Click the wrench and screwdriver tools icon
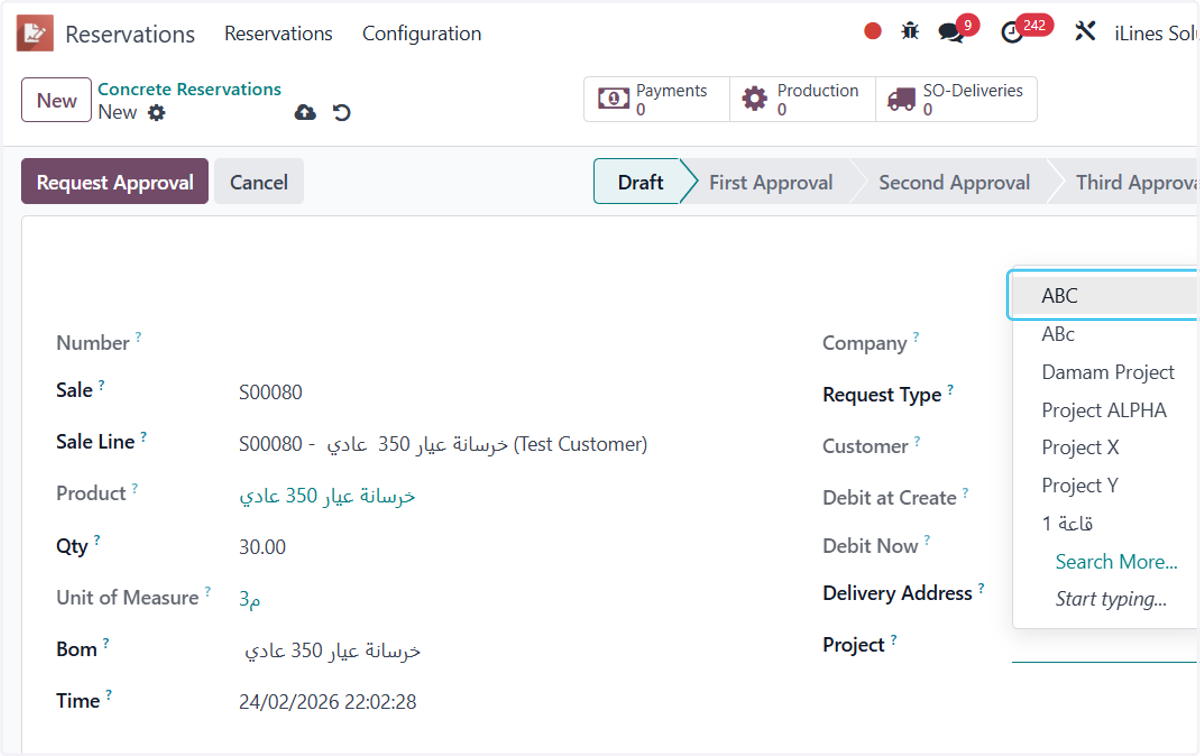Viewport: 1200px width, 756px height. point(1085,32)
